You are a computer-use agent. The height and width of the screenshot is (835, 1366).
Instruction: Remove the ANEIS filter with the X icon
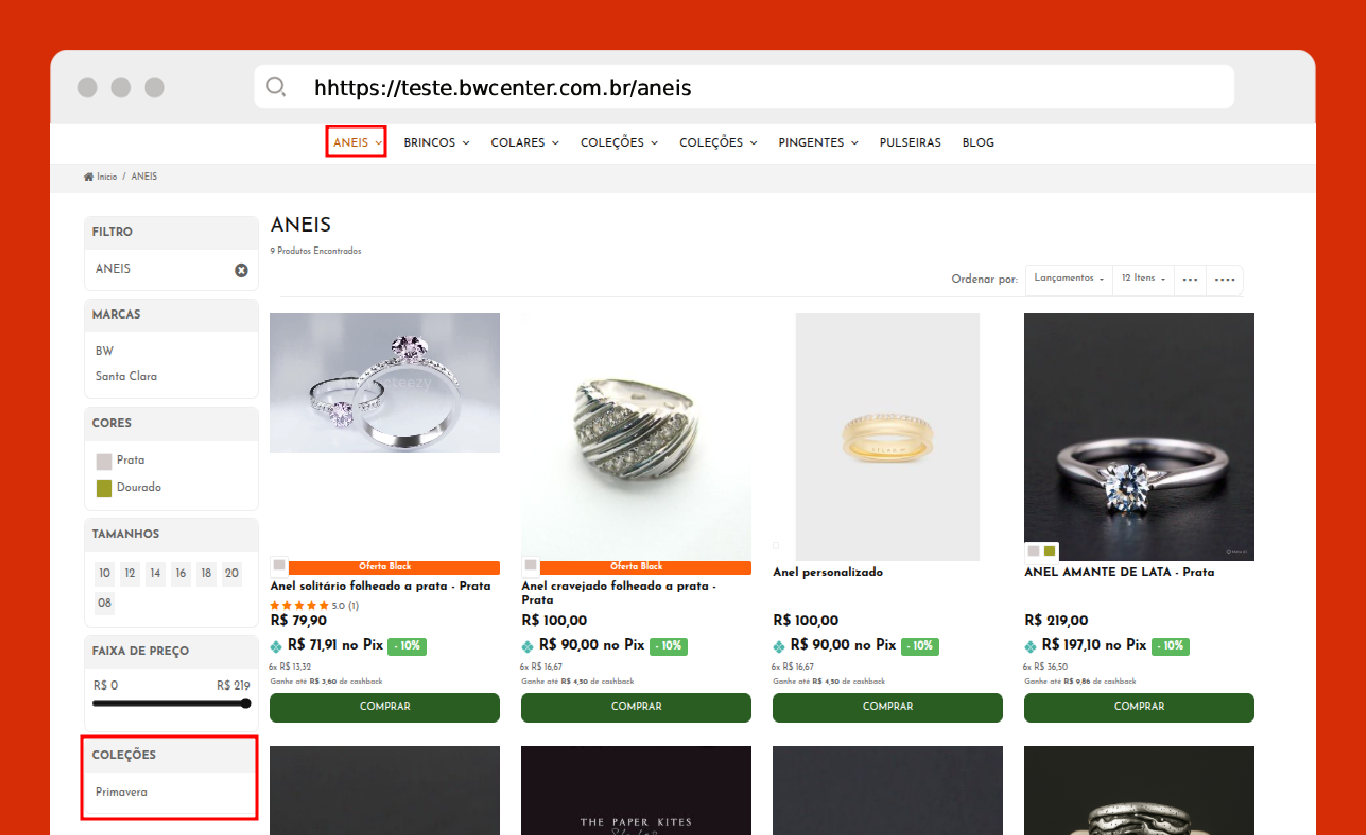[241, 270]
